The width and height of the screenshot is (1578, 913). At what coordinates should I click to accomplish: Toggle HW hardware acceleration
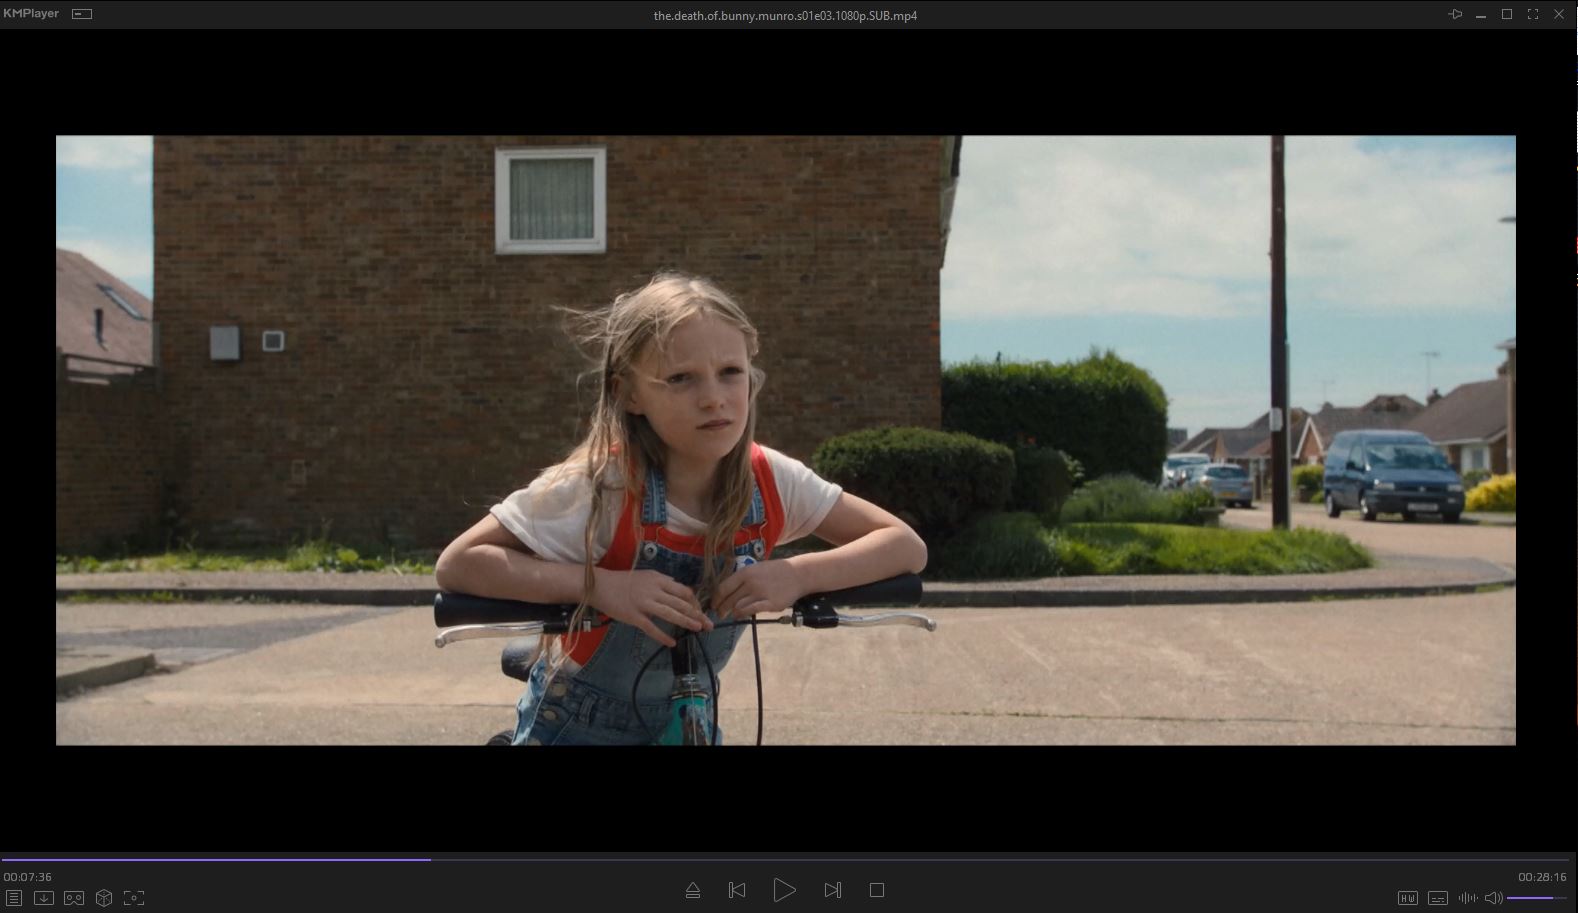point(1407,898)
